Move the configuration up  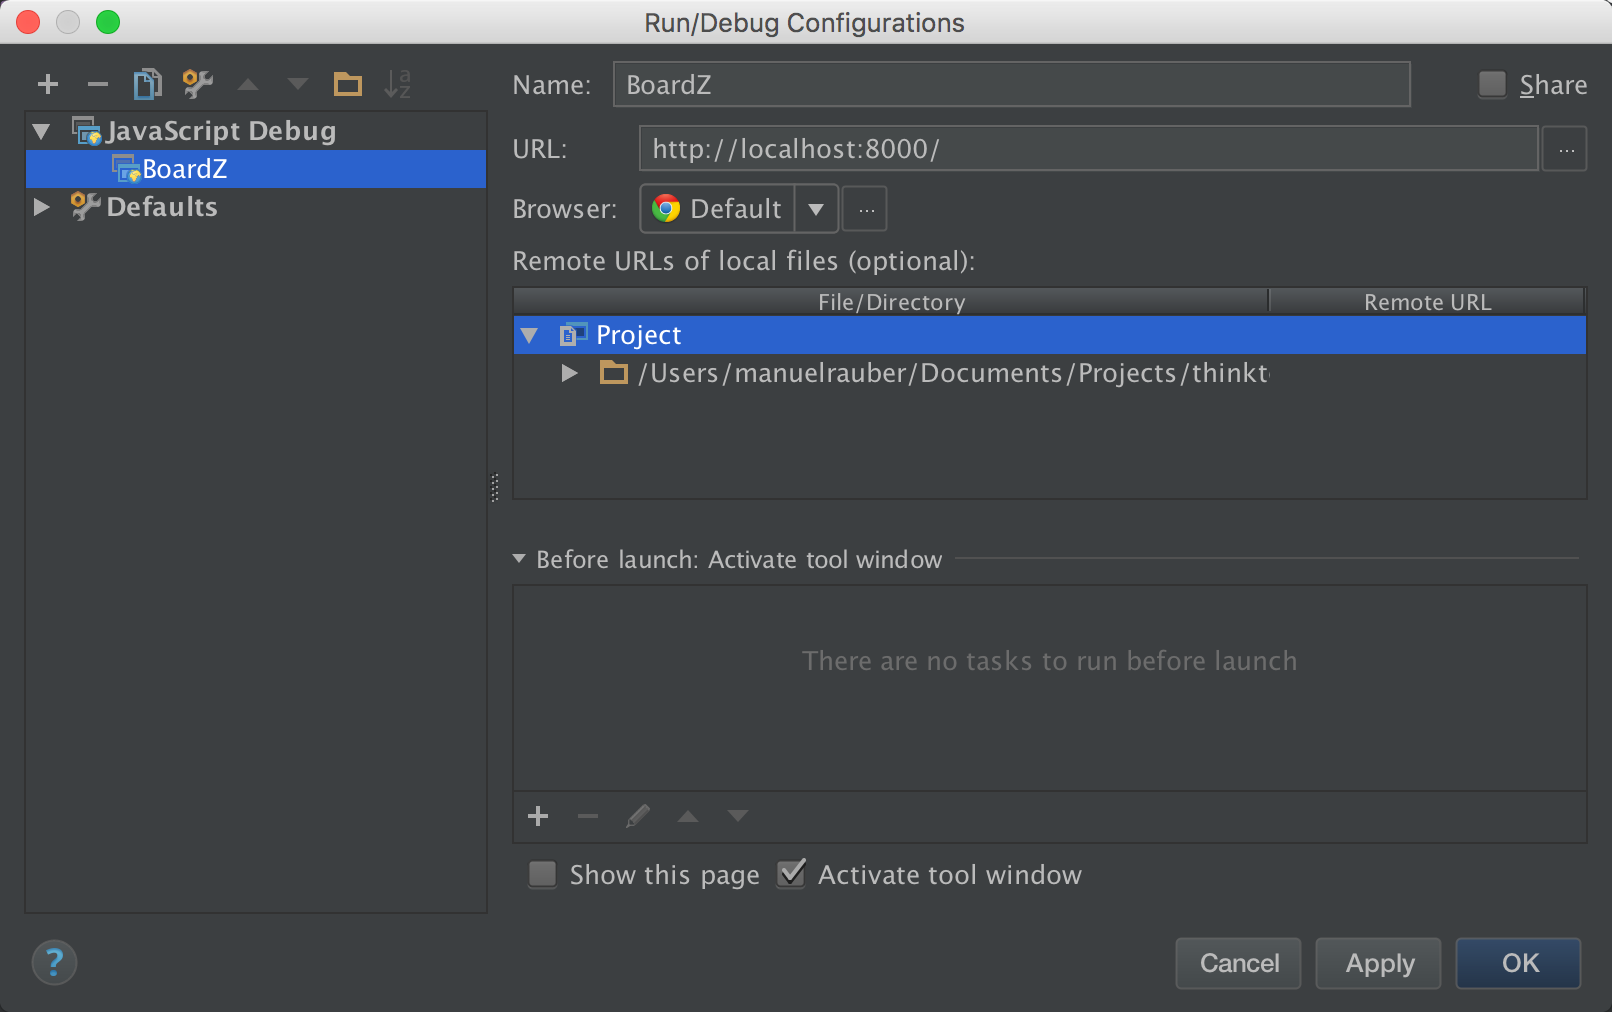pos(247,84)
